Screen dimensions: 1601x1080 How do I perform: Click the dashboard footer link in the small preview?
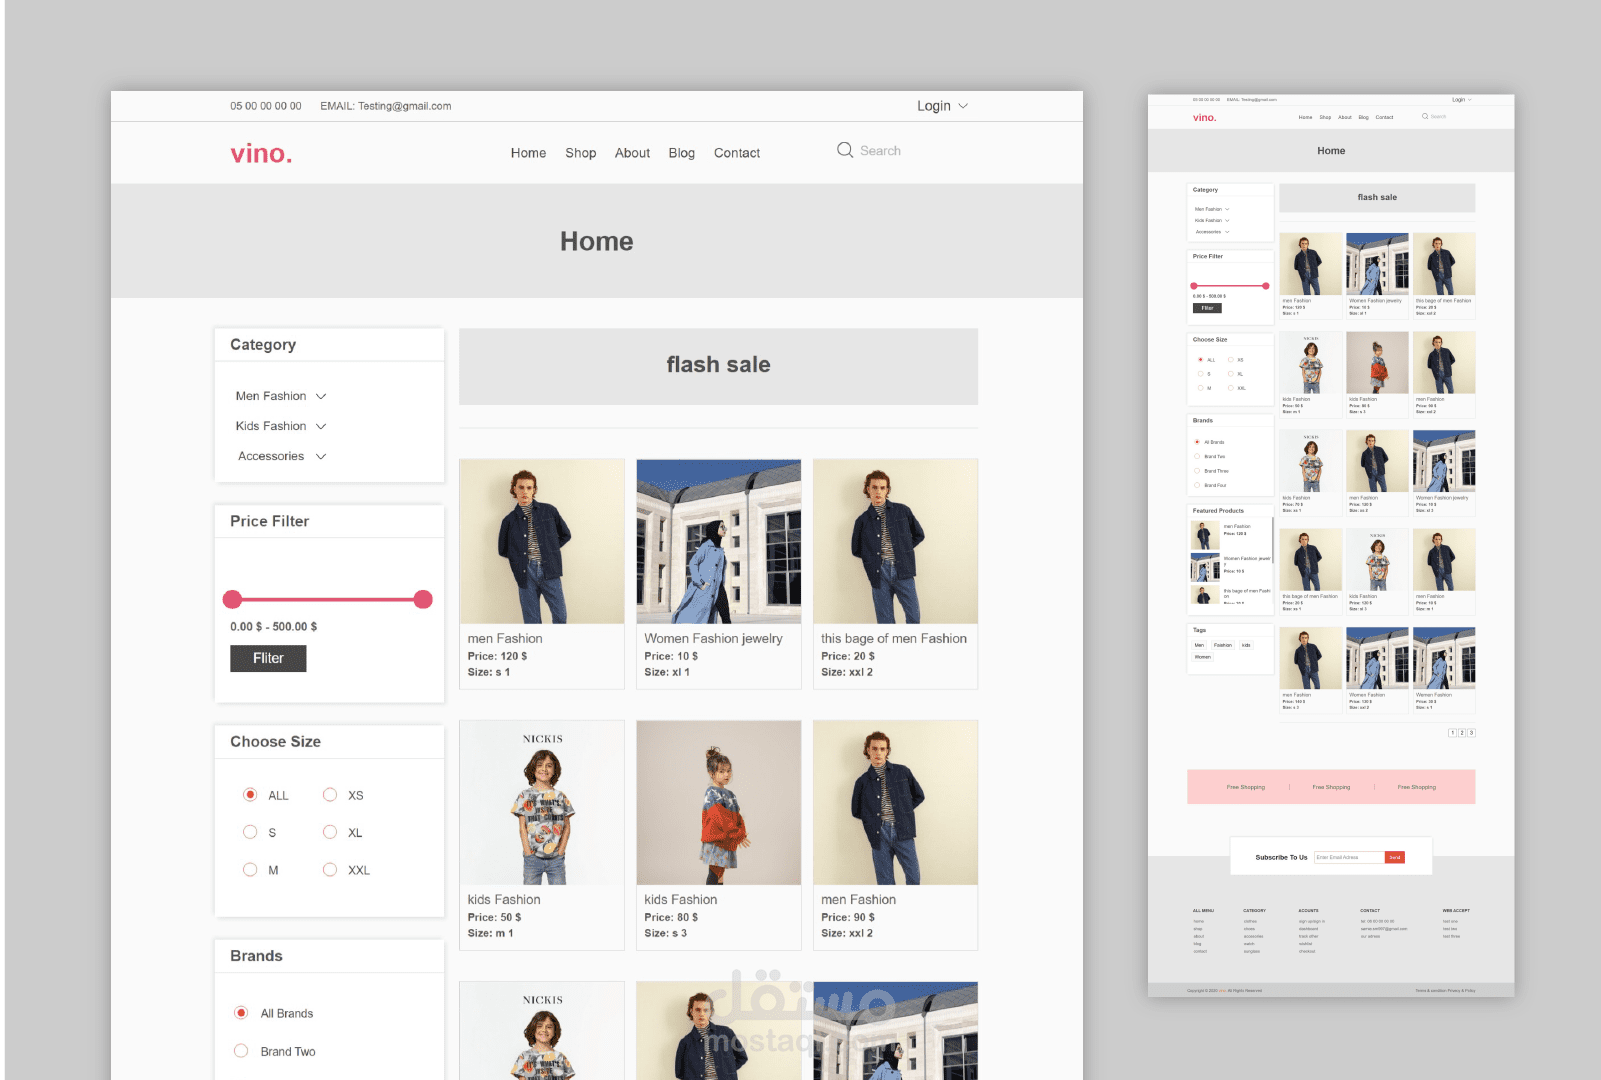[x=1308, y=929]
